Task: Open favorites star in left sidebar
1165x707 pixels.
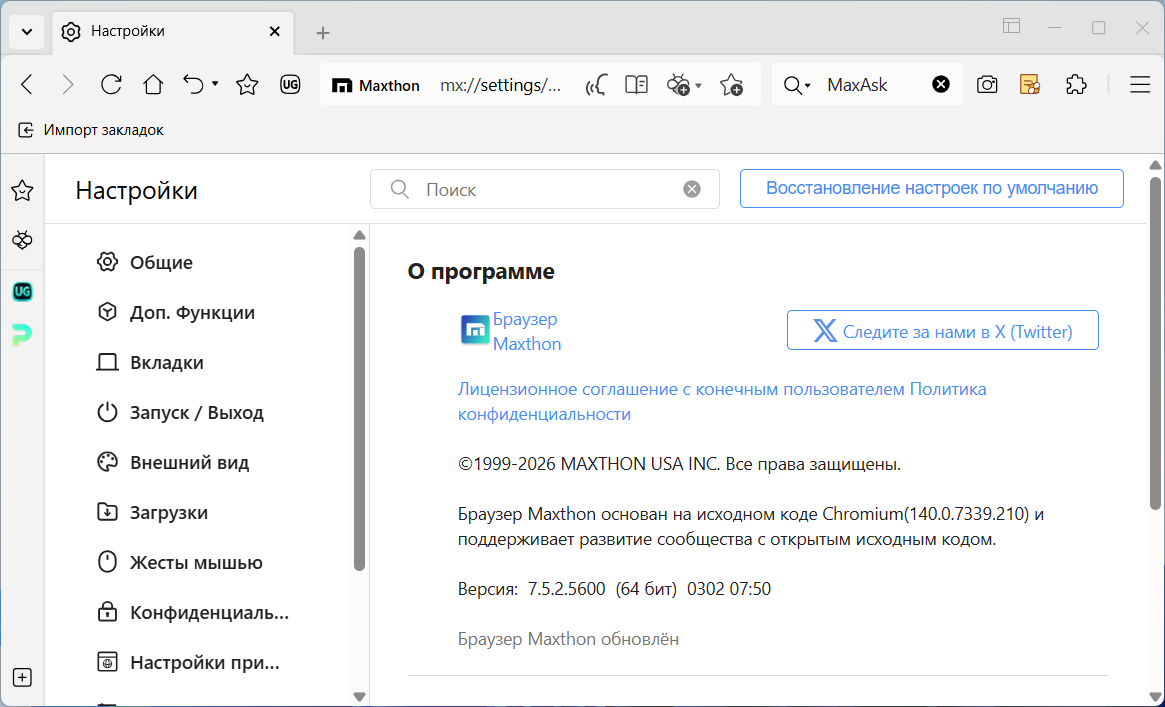Action: [x=22, y=191]
